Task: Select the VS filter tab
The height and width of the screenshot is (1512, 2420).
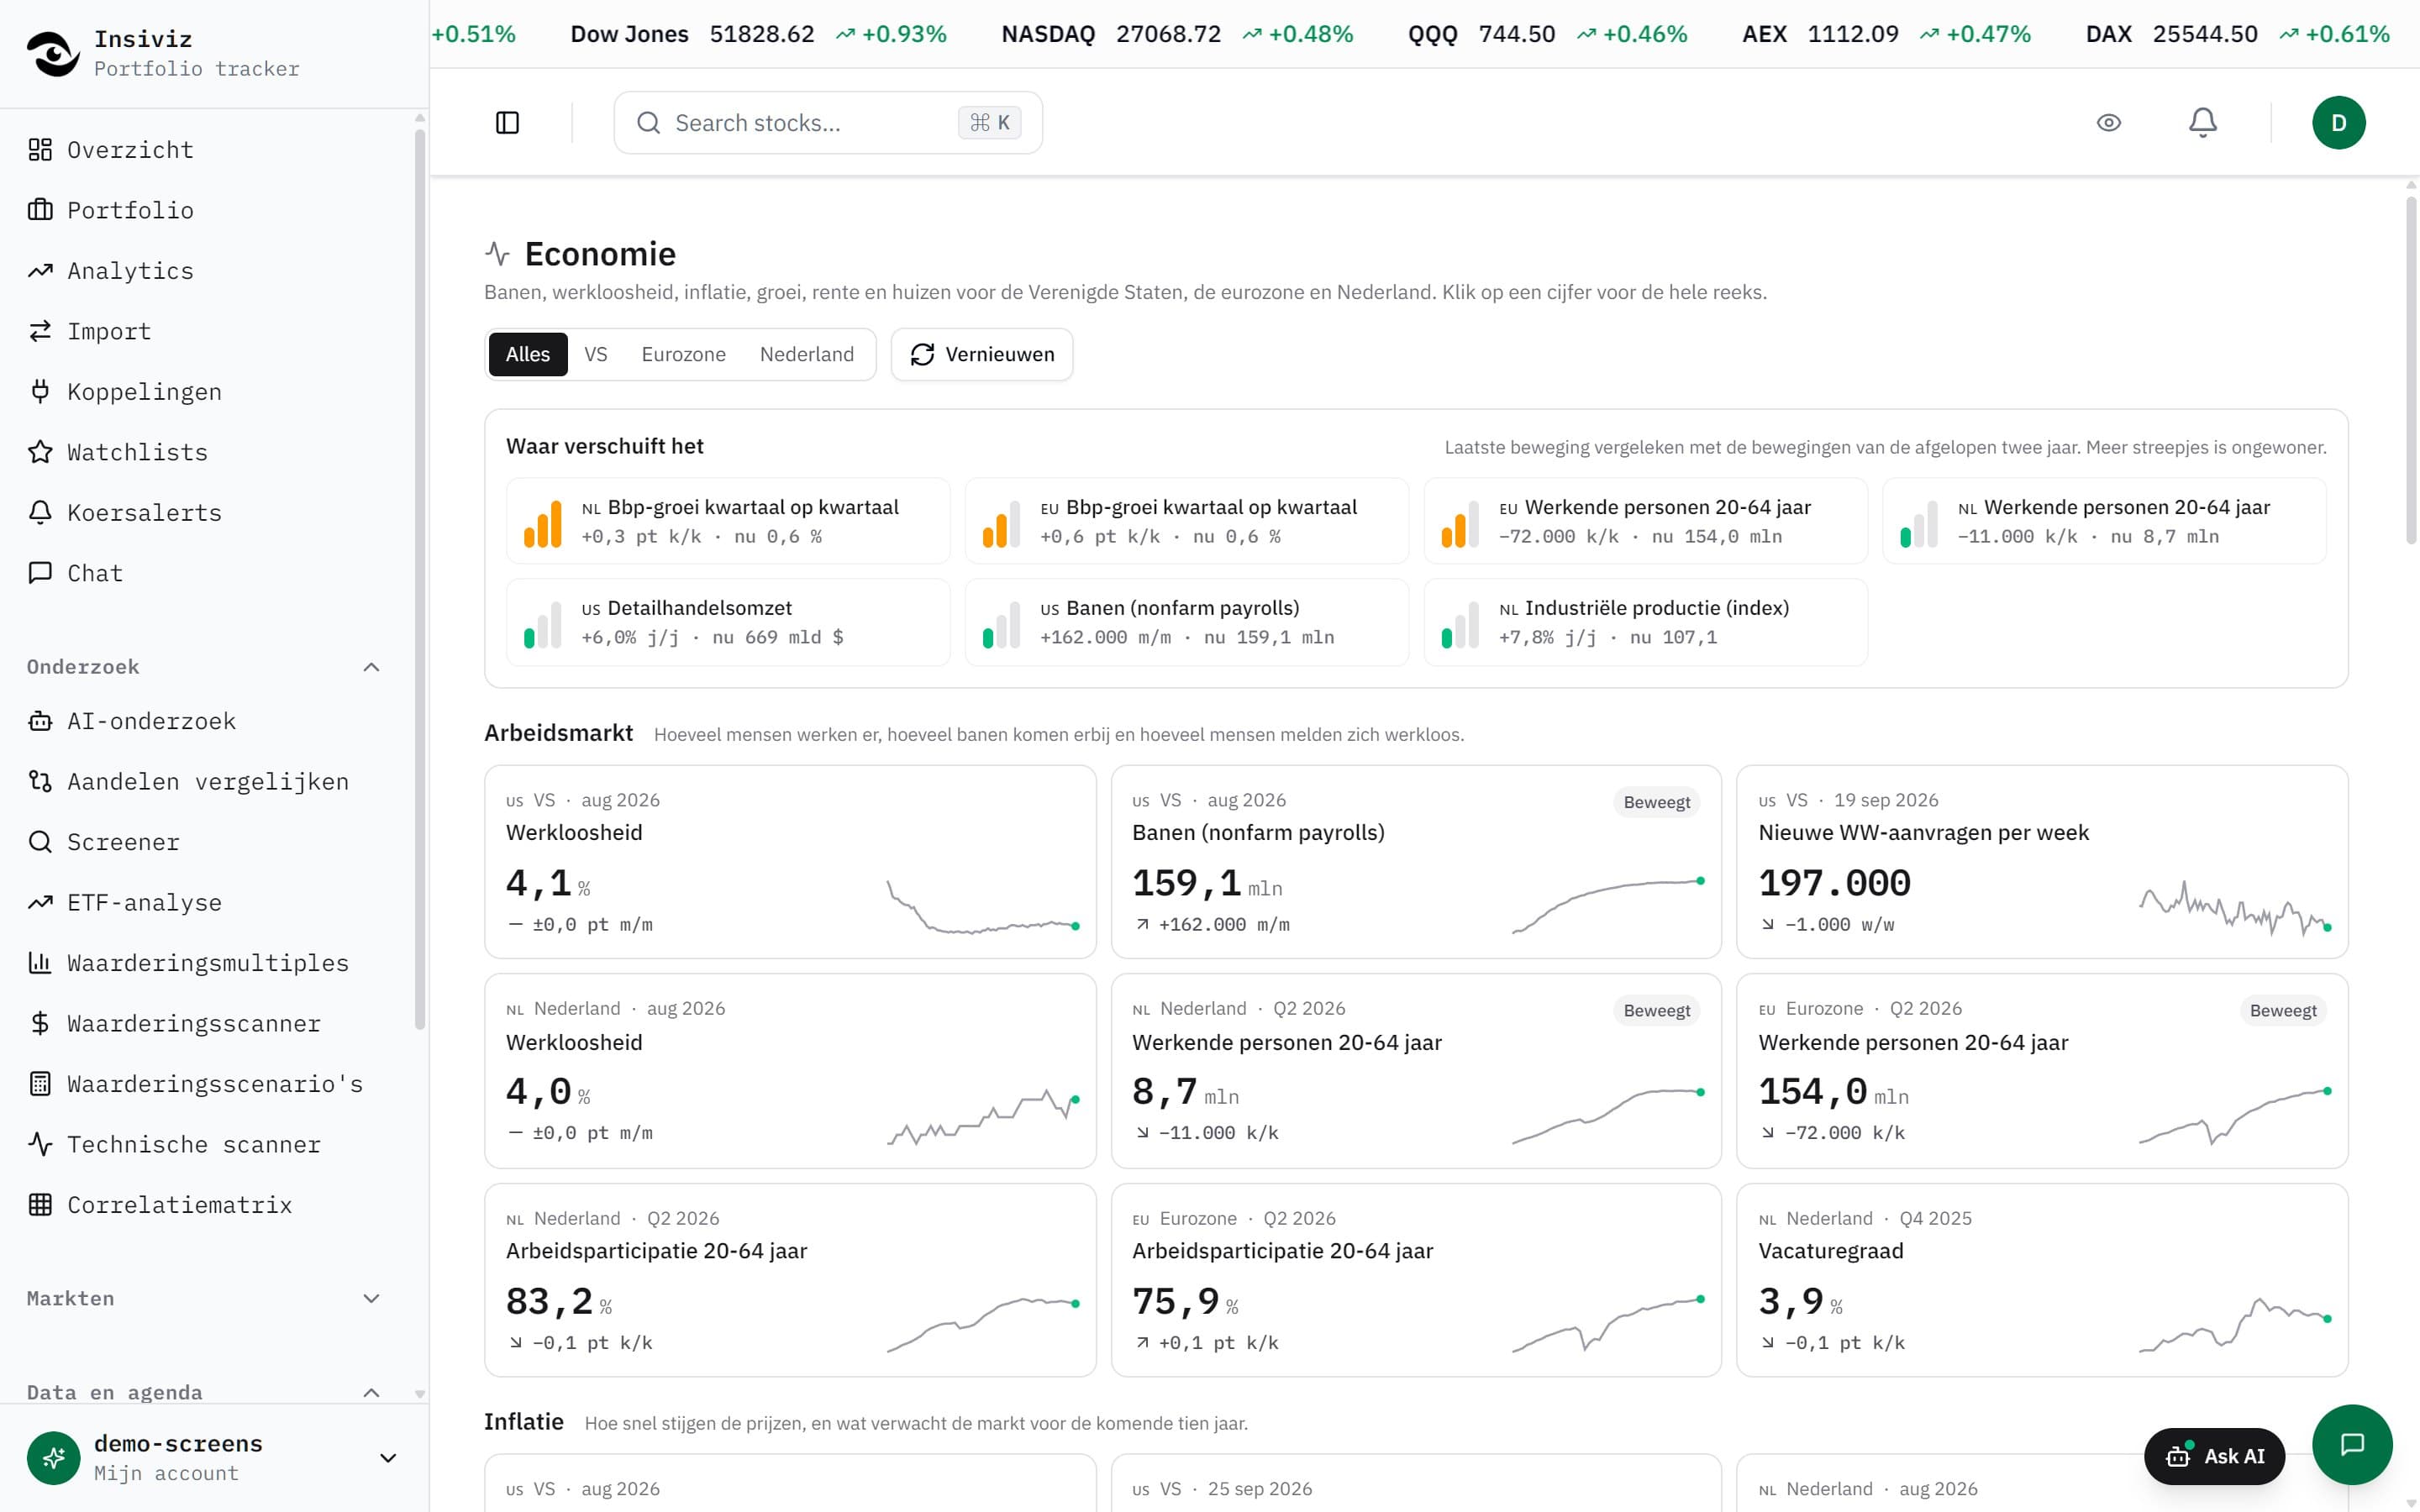Action: 596,354
